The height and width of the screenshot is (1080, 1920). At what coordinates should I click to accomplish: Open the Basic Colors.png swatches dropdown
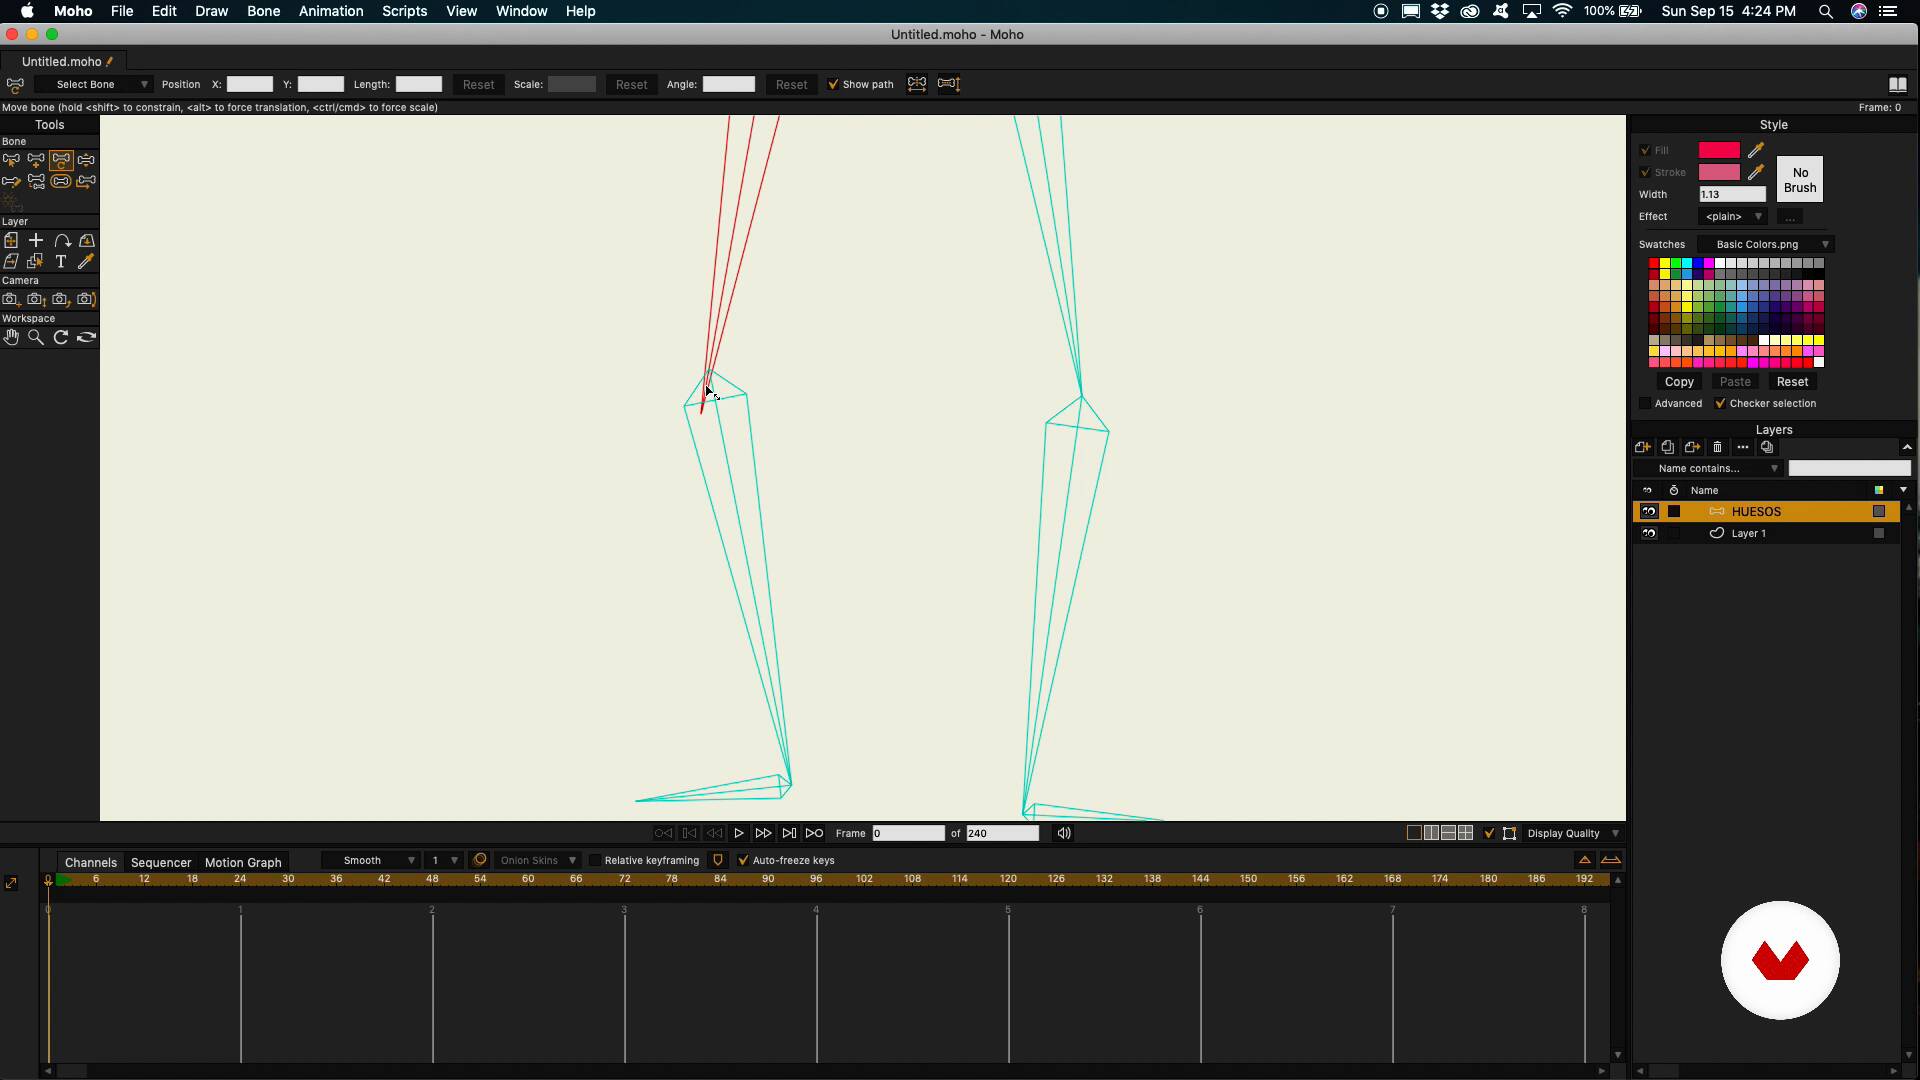pos(1766,245)
